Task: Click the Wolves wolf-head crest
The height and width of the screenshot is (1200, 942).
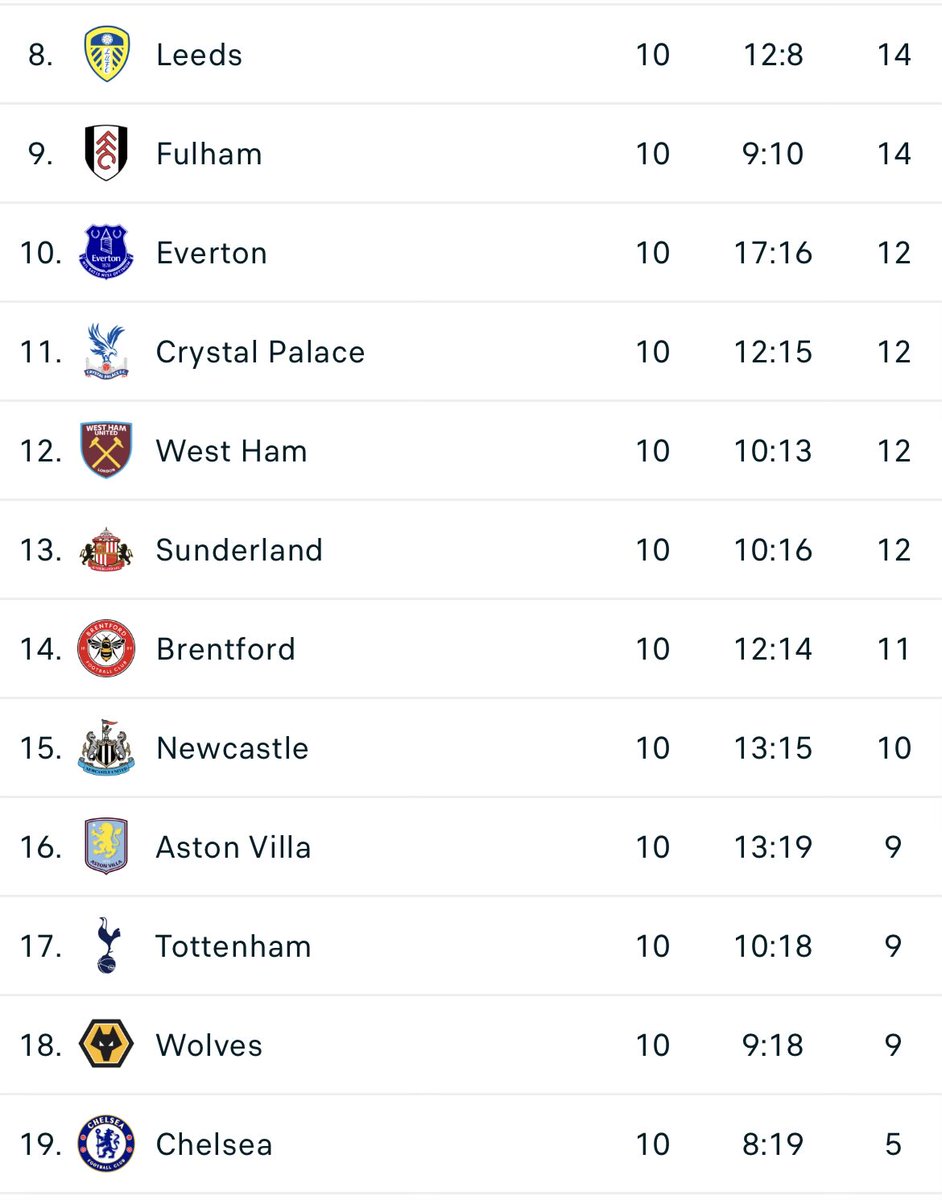Action: coord(106,1044)
